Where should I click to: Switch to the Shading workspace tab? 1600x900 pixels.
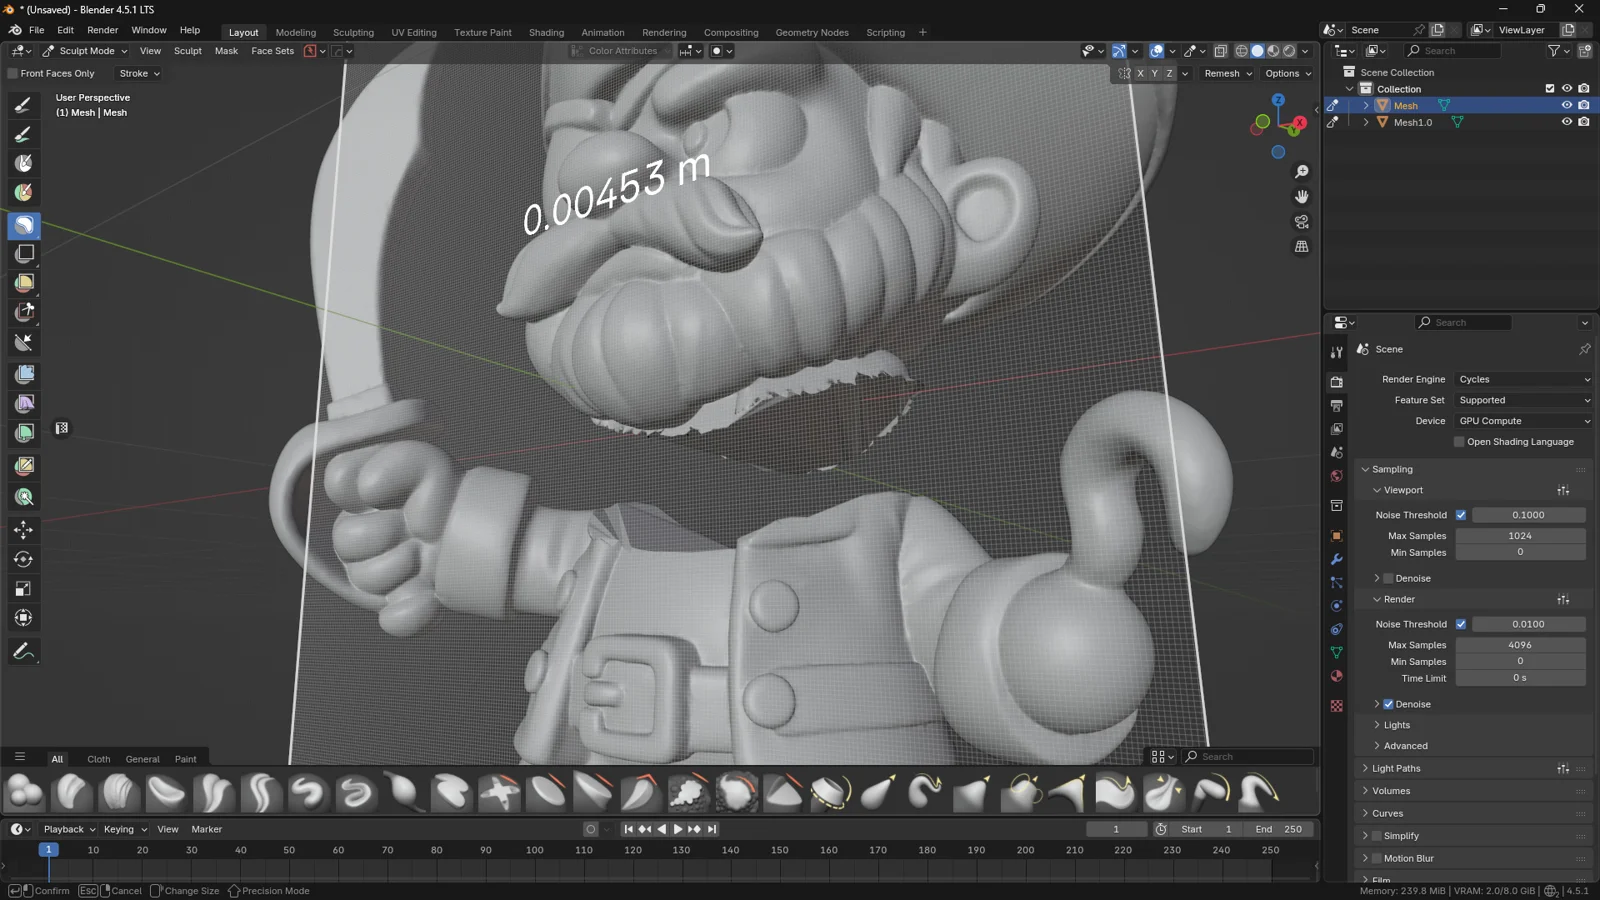(546, 32)
